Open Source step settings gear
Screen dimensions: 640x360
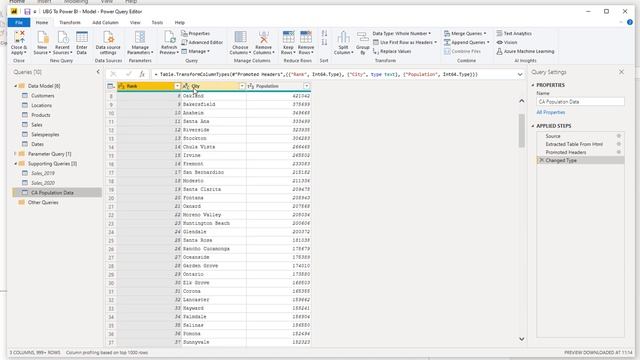click(619, 136)
